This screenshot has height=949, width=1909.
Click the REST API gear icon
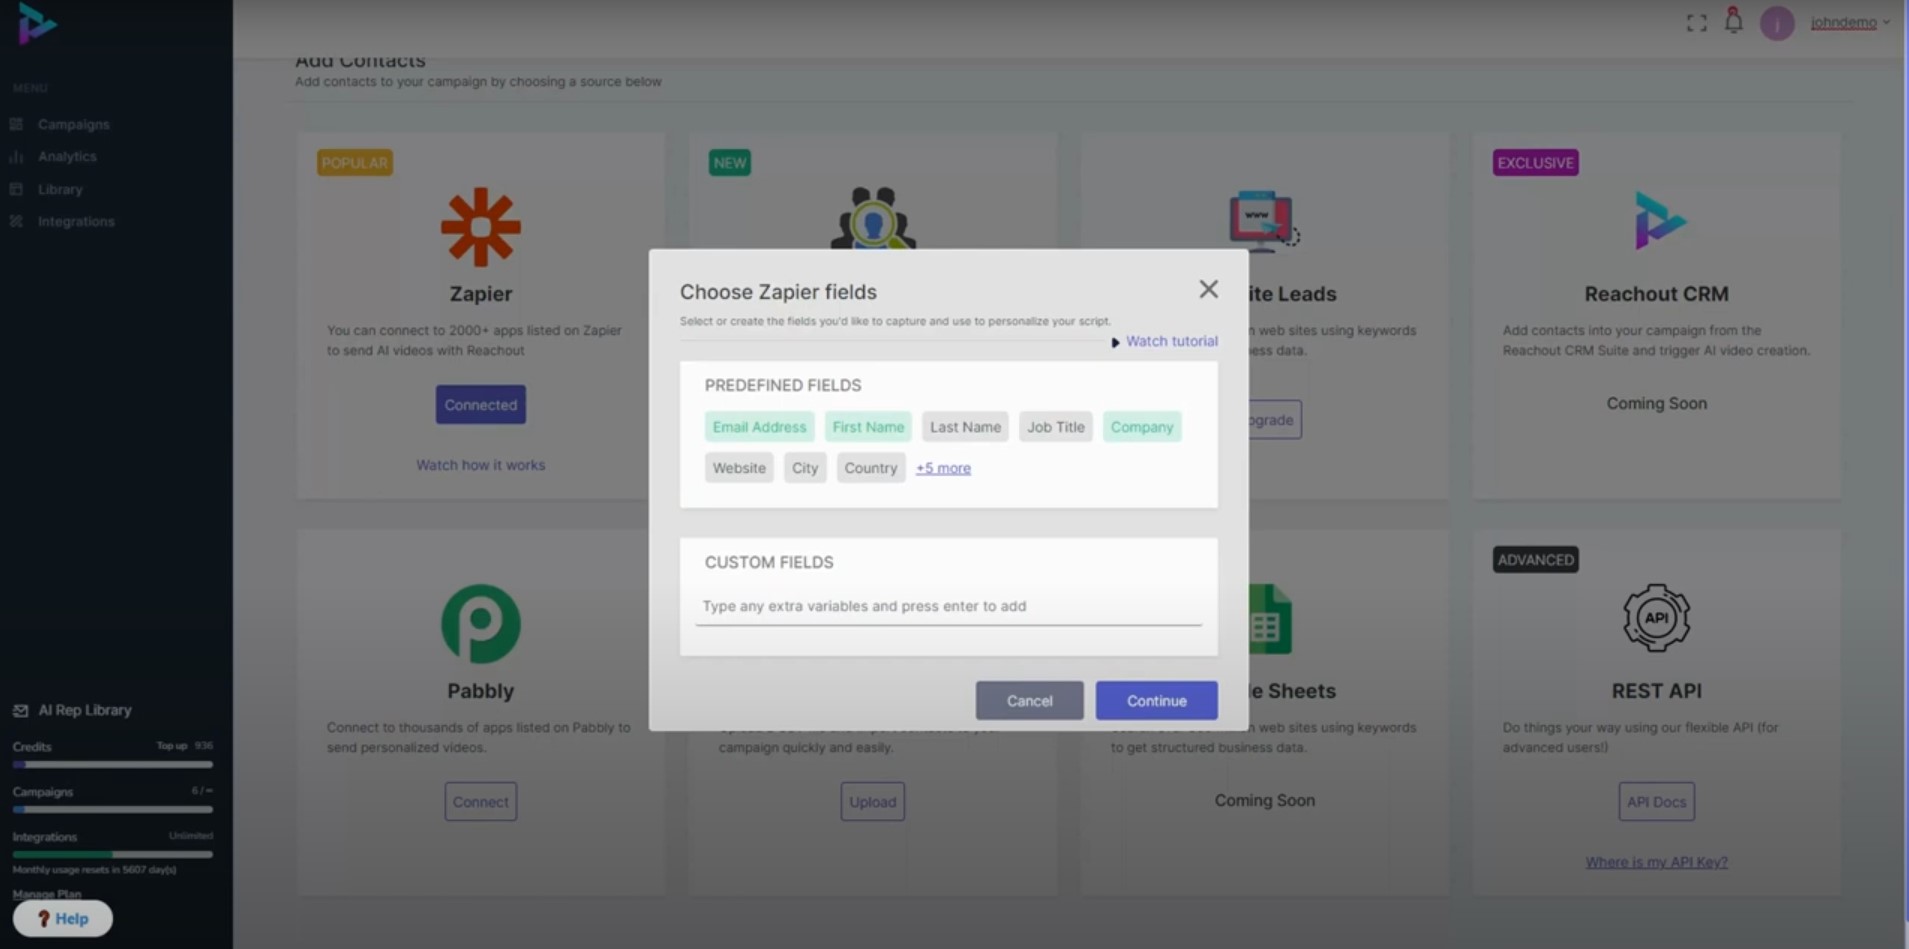coord(1657,618)
